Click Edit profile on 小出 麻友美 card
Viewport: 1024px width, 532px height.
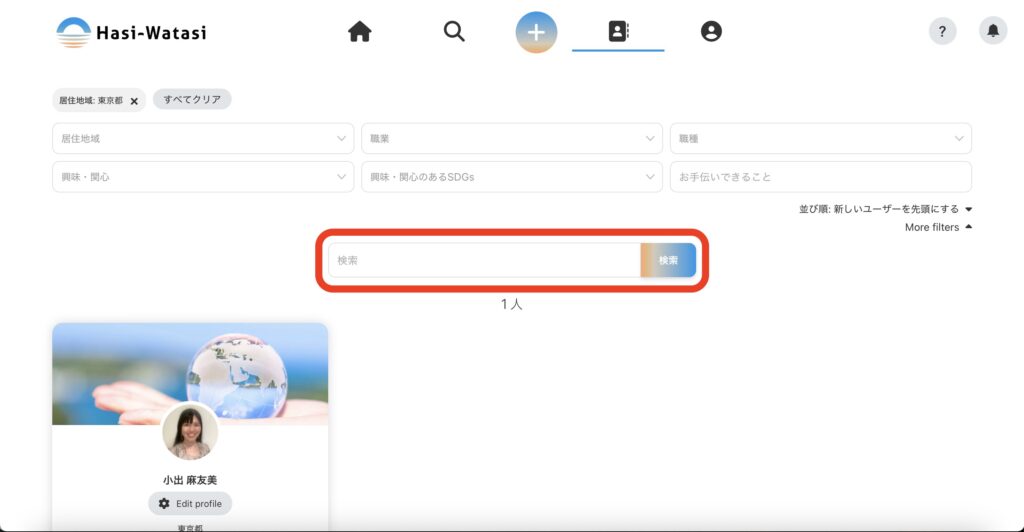click(190, 503)
